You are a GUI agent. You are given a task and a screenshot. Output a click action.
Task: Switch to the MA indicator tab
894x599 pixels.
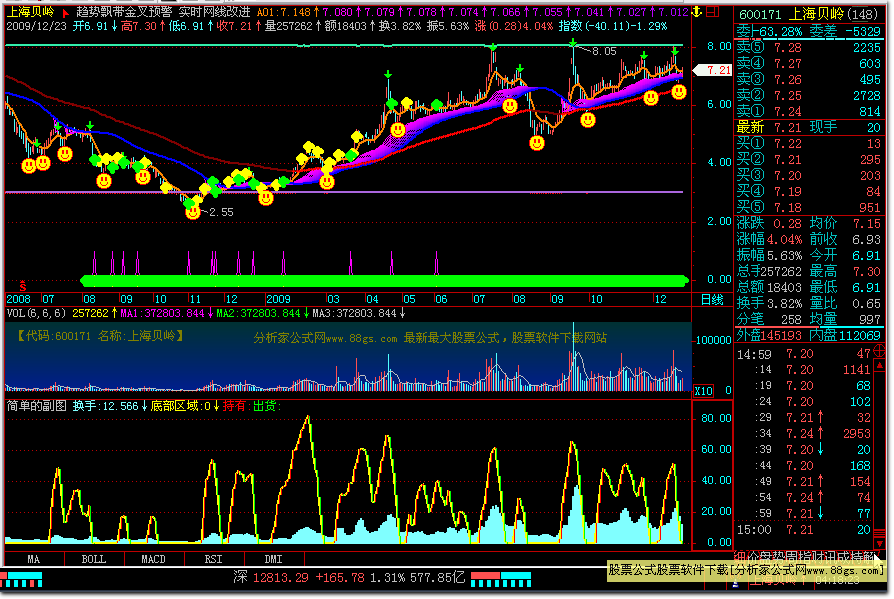click(x=33, y=559)
